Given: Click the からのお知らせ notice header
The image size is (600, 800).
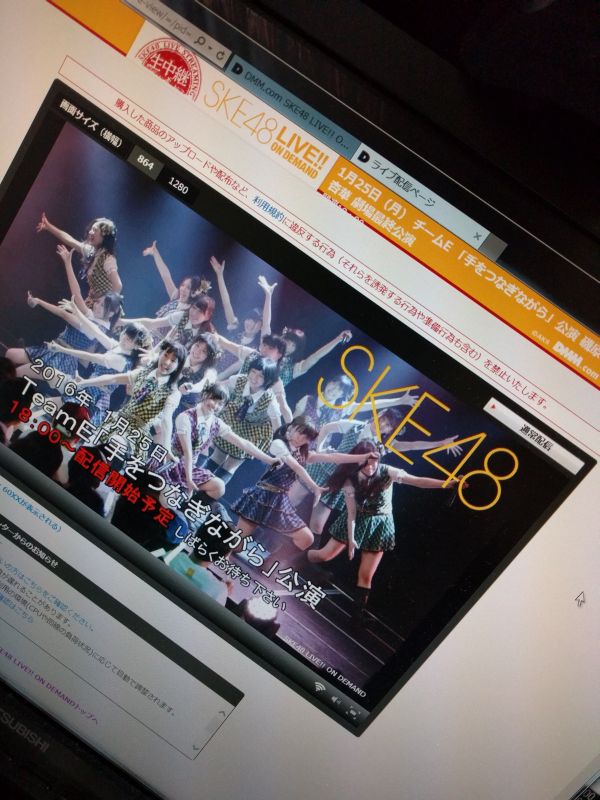Looking at the screenshot, I should tap(120, 610).
